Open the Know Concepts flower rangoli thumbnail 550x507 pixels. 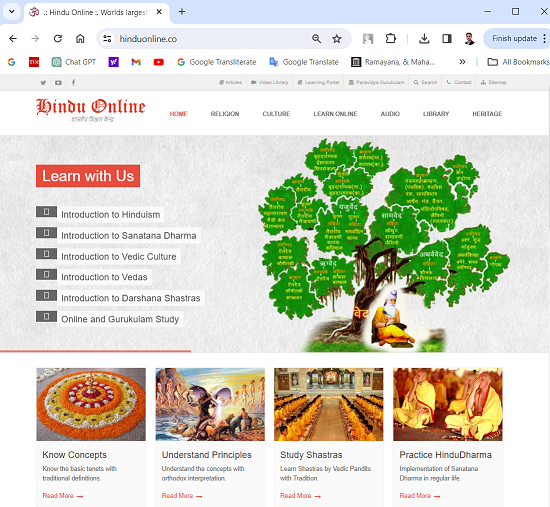91,404
